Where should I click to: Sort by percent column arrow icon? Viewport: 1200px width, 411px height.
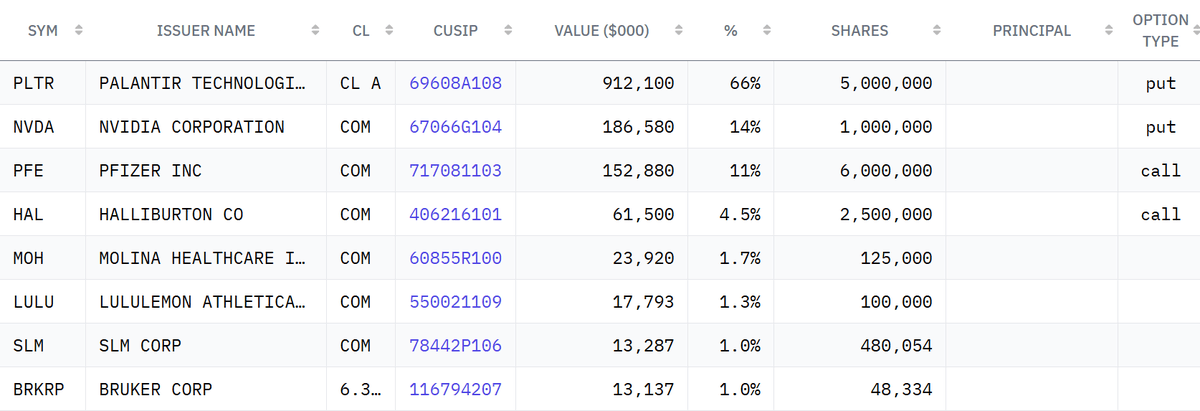(767, 31)
